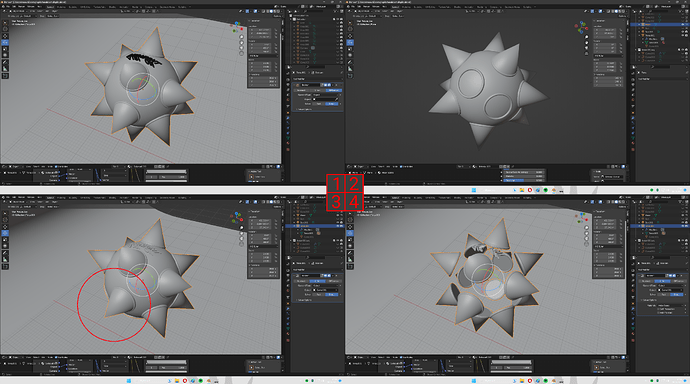Viewport: 690px width, 384px height.
Task: Choose Difference operation in top-left Boolean modifier
Action: point(334,90)
